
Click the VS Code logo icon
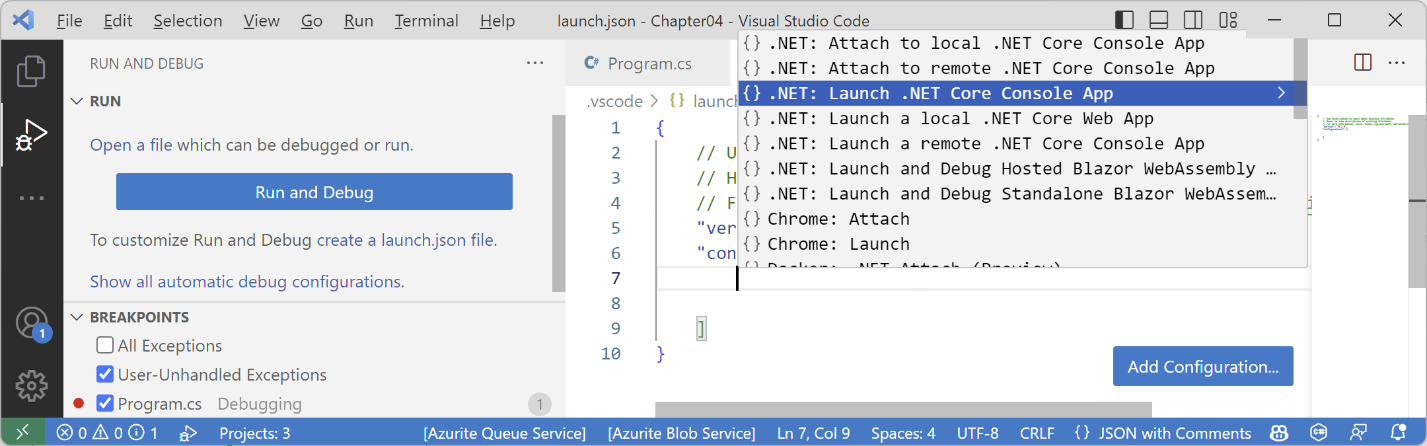25,20
